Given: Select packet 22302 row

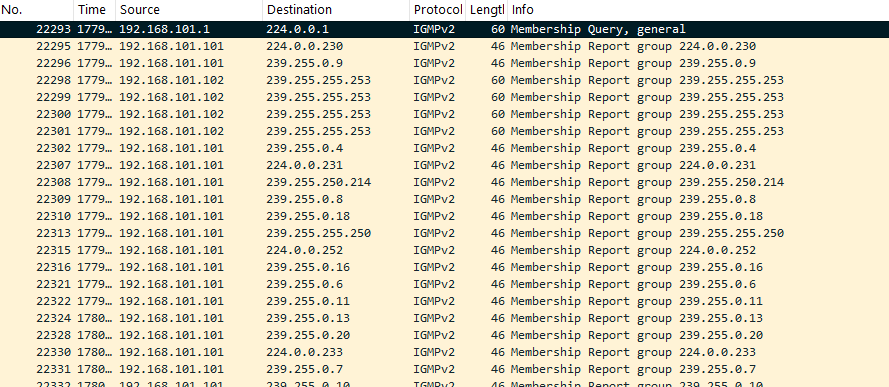Looking at the screenshot, I should point(444,148).
